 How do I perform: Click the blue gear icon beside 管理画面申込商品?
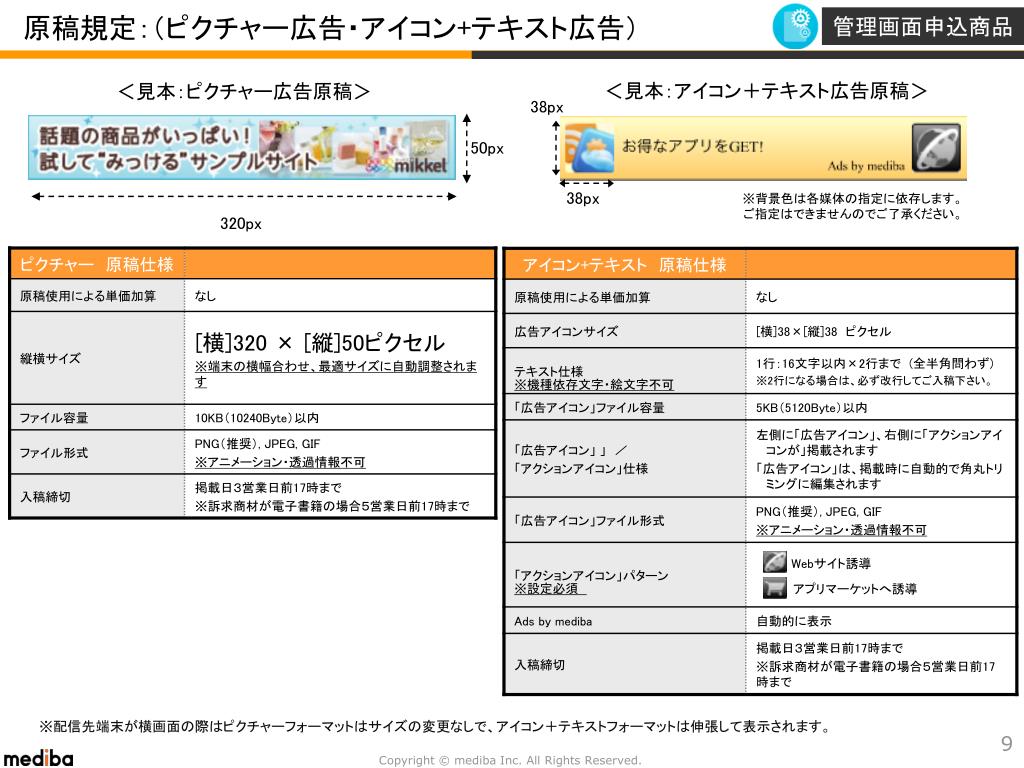[x=795, y=26]
